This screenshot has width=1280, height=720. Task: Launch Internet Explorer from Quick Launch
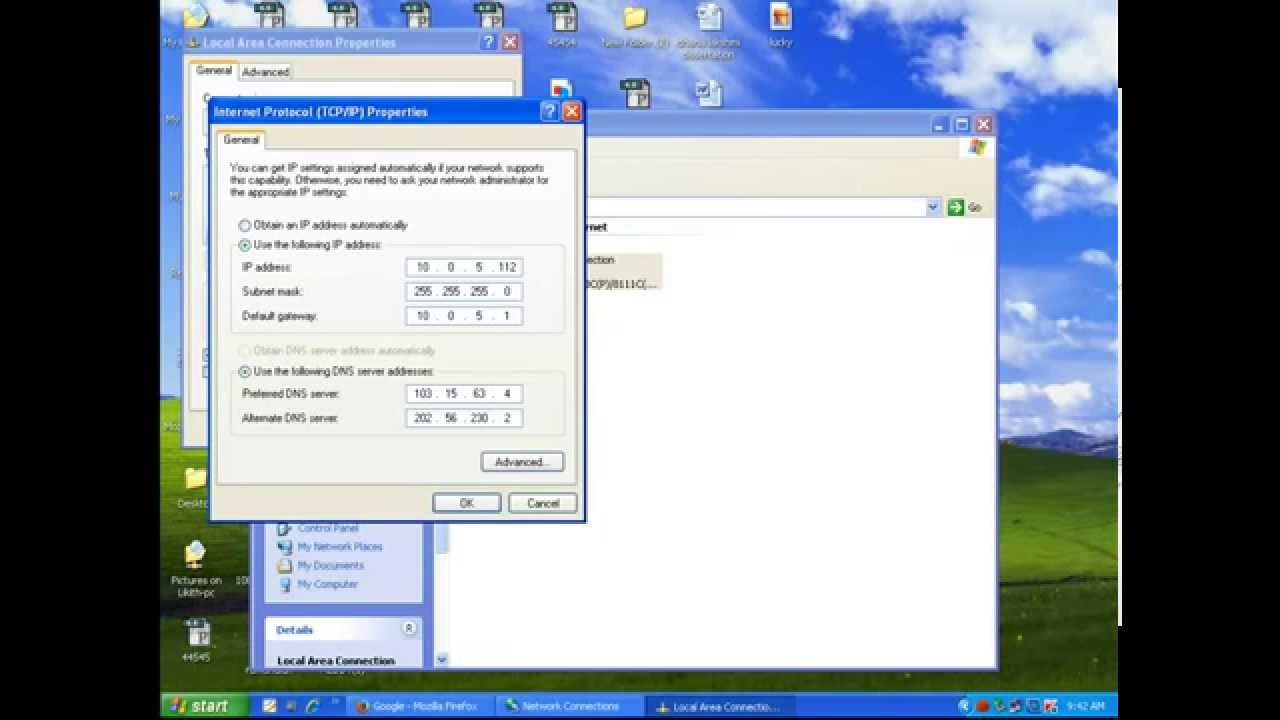pyautogui.click(x=313, y=706)
